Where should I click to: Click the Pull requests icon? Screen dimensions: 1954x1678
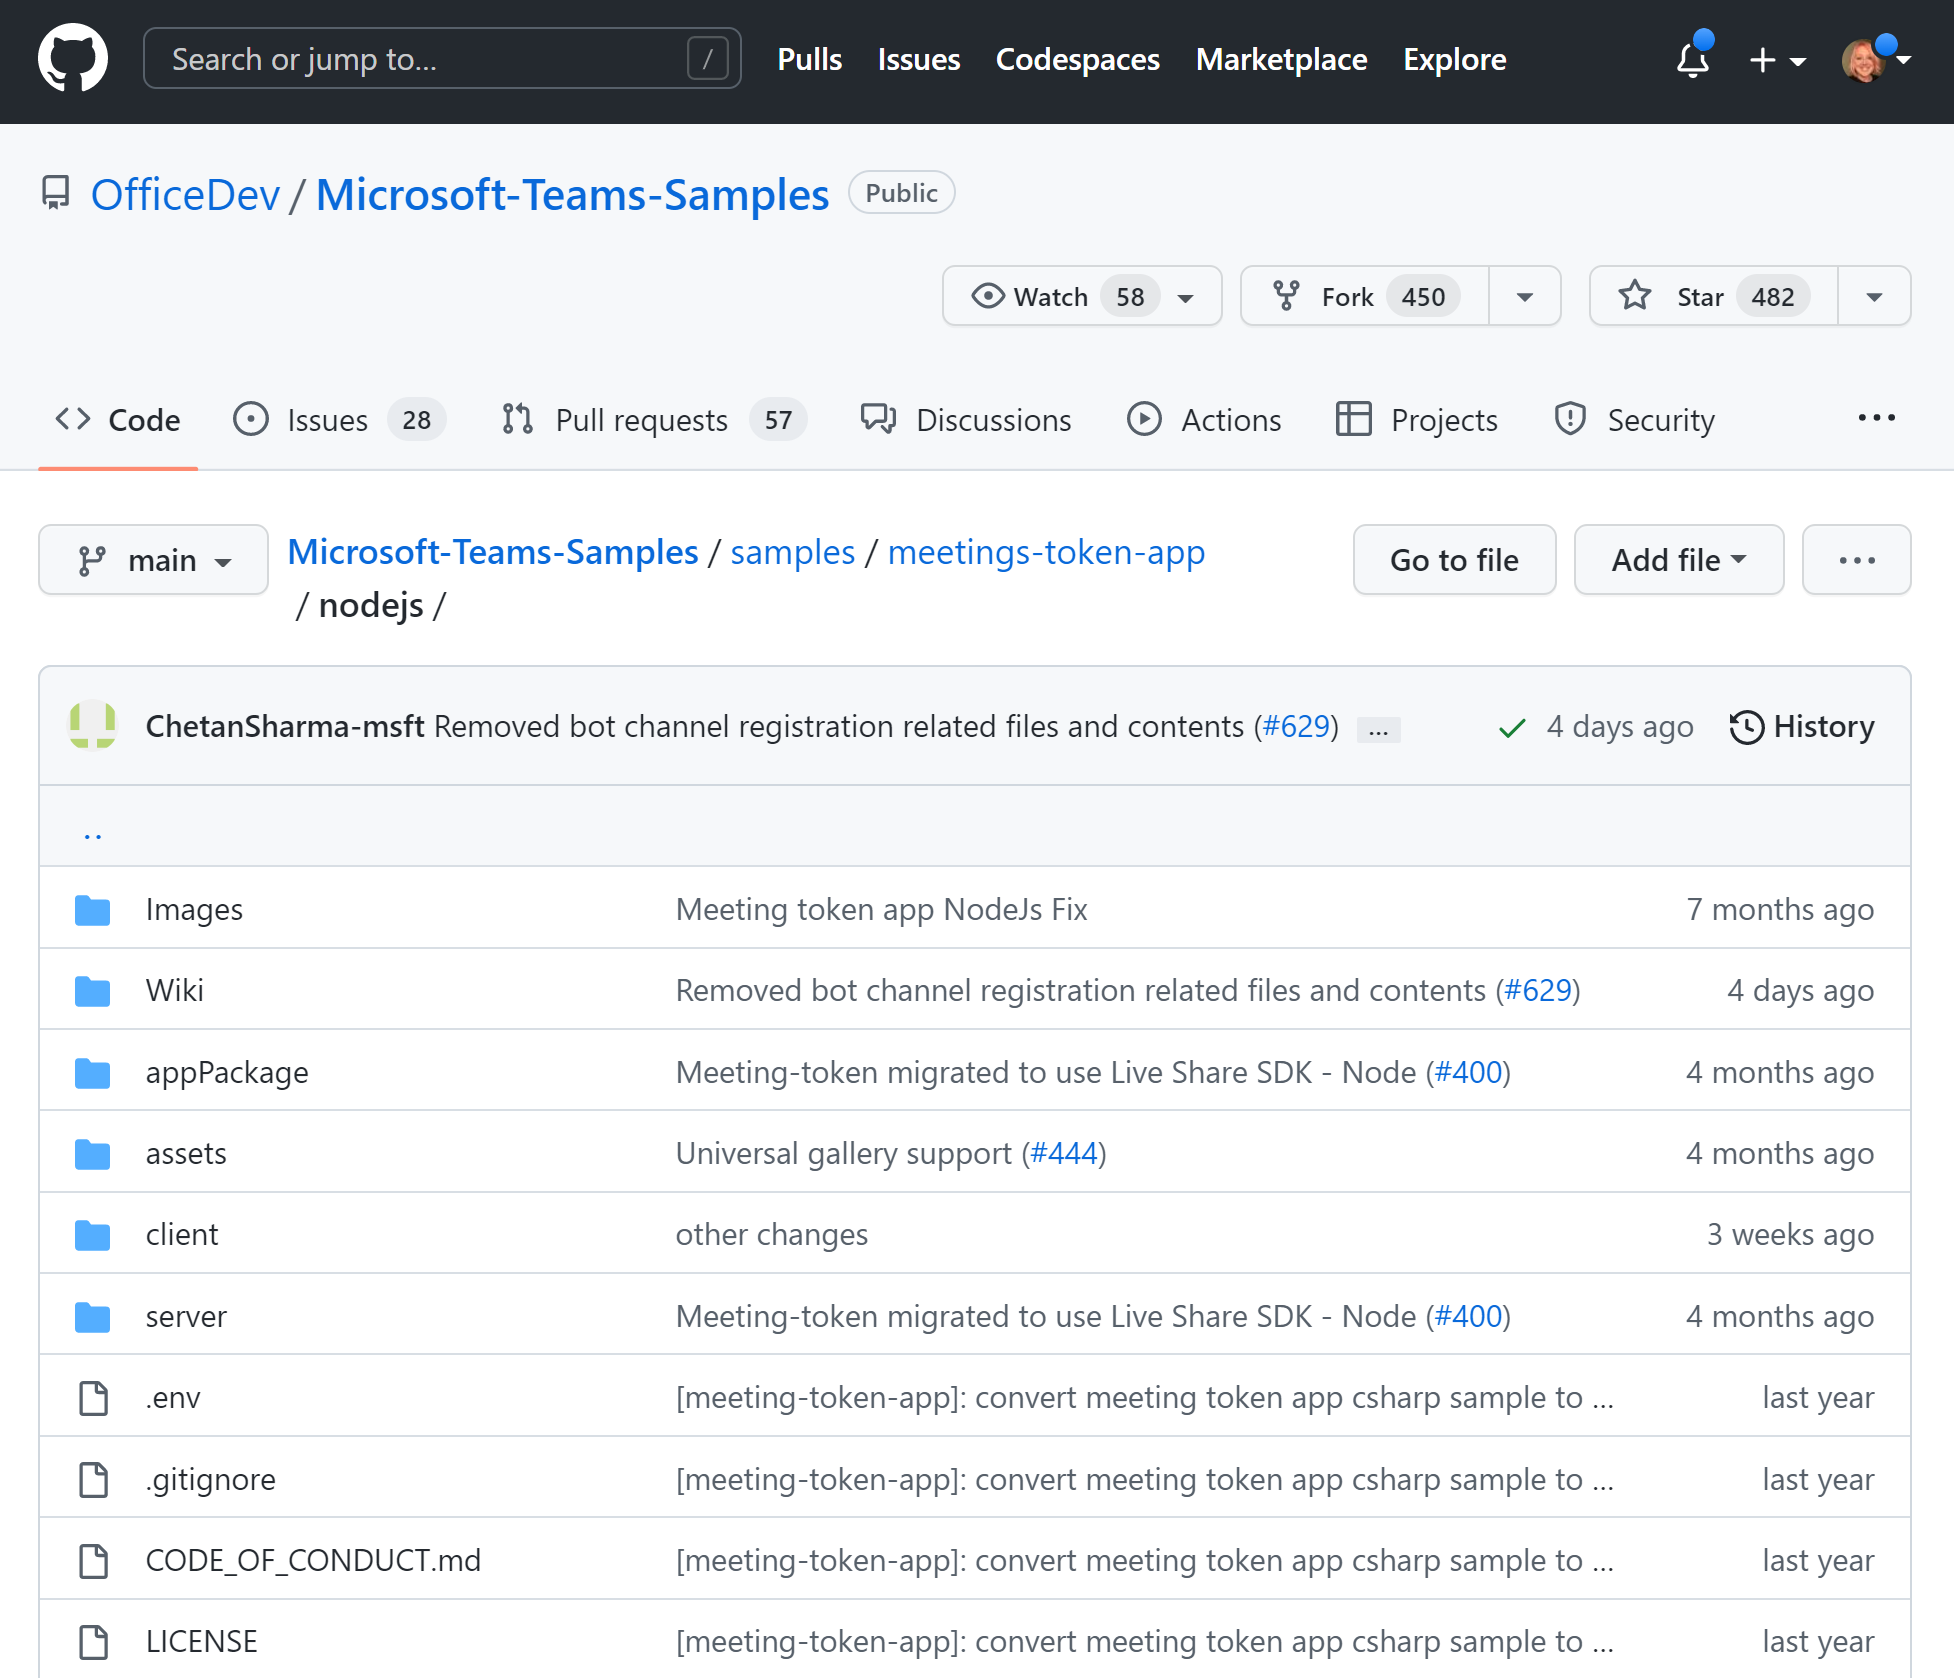point(518,419)
